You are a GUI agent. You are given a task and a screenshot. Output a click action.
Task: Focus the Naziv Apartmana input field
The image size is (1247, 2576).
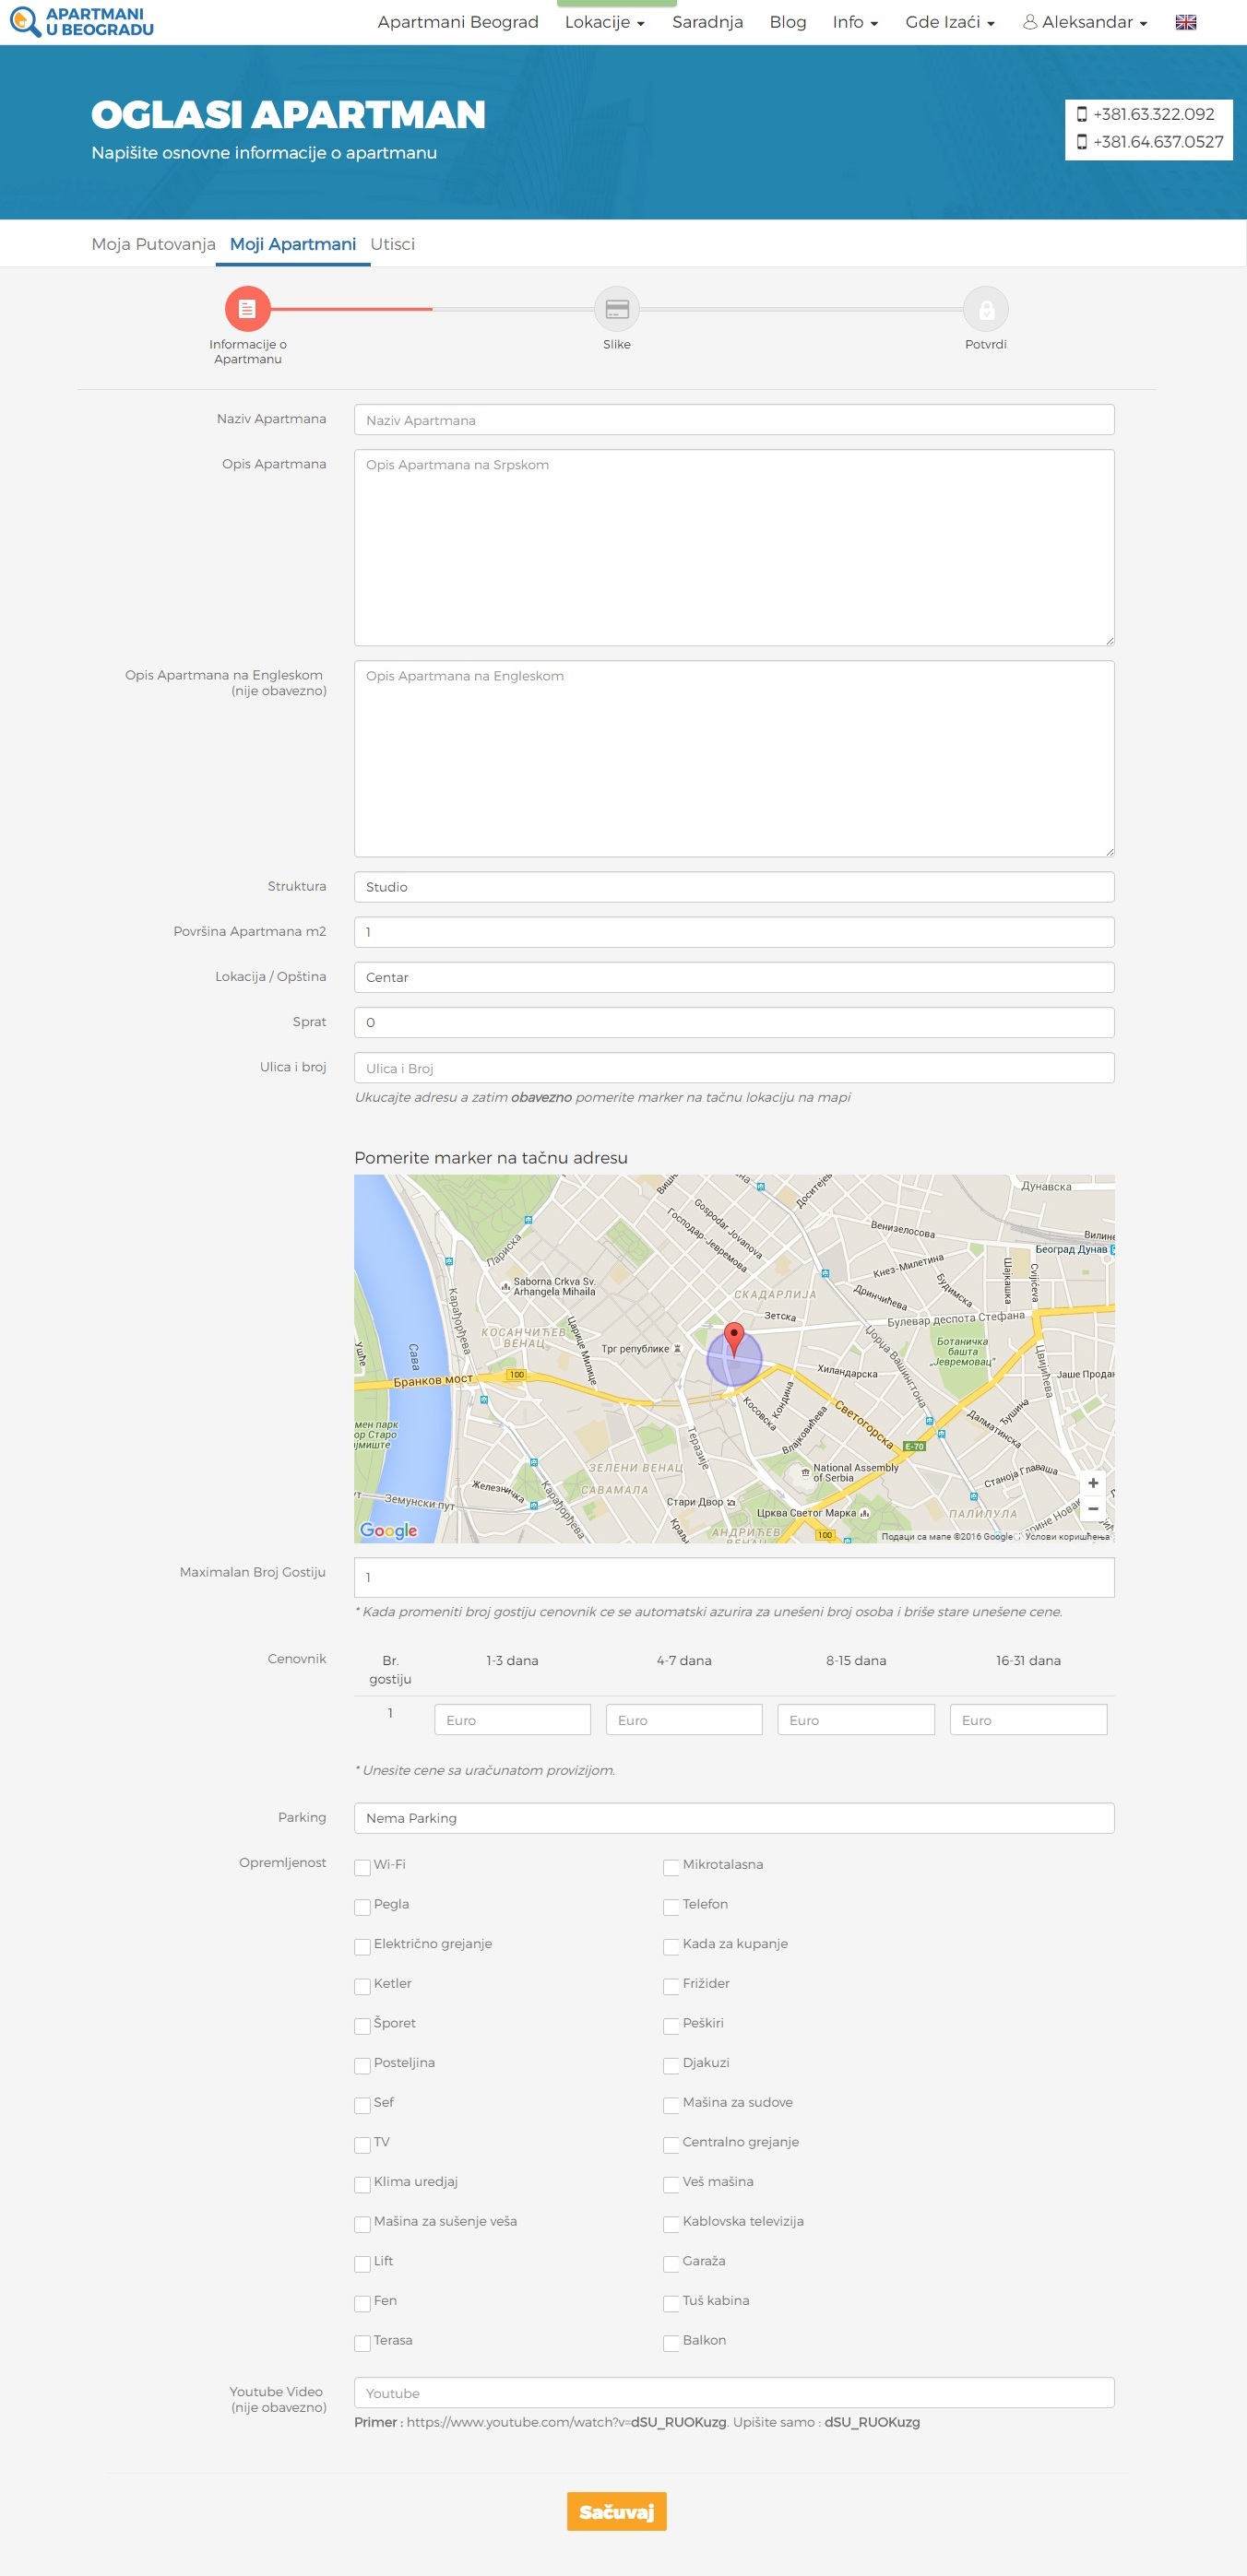(x=733, y=420)
